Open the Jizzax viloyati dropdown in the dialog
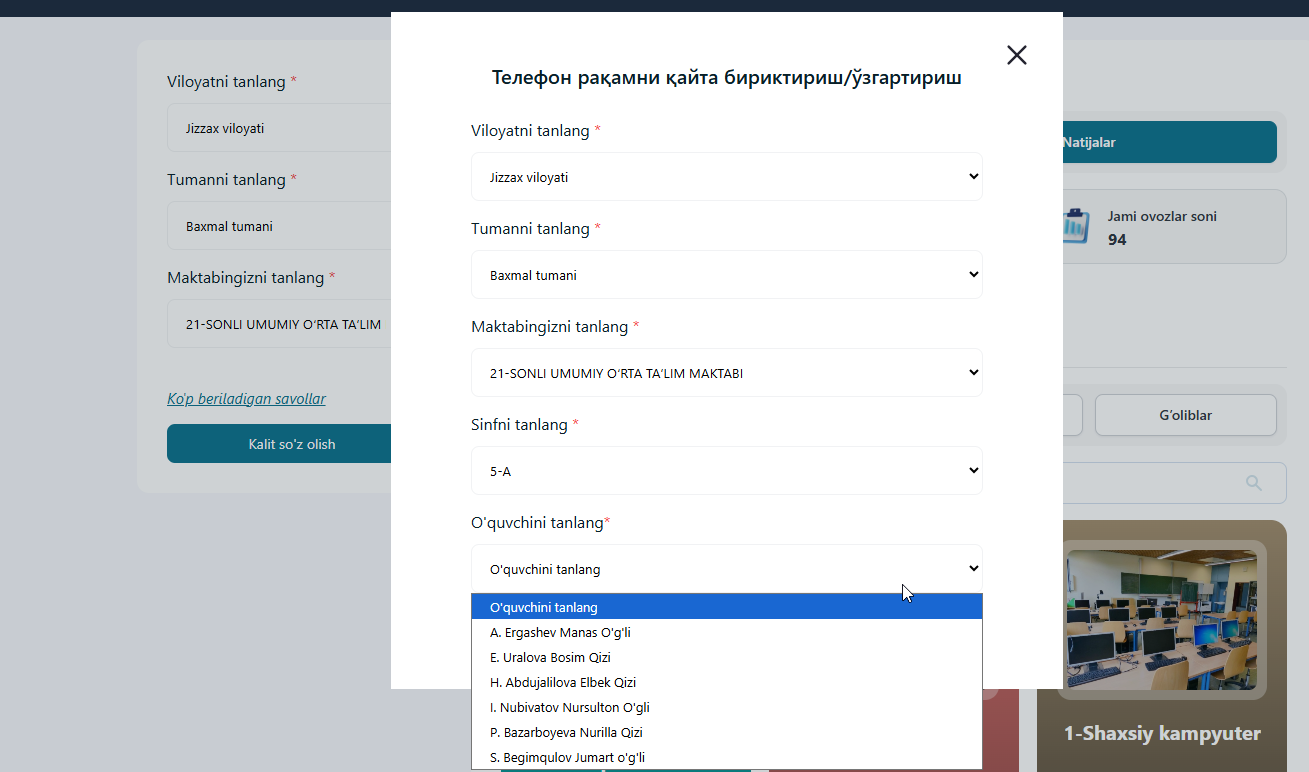The width and height of the screenshot is (1309, 772). pyautogui.click(x=727, y=177)
